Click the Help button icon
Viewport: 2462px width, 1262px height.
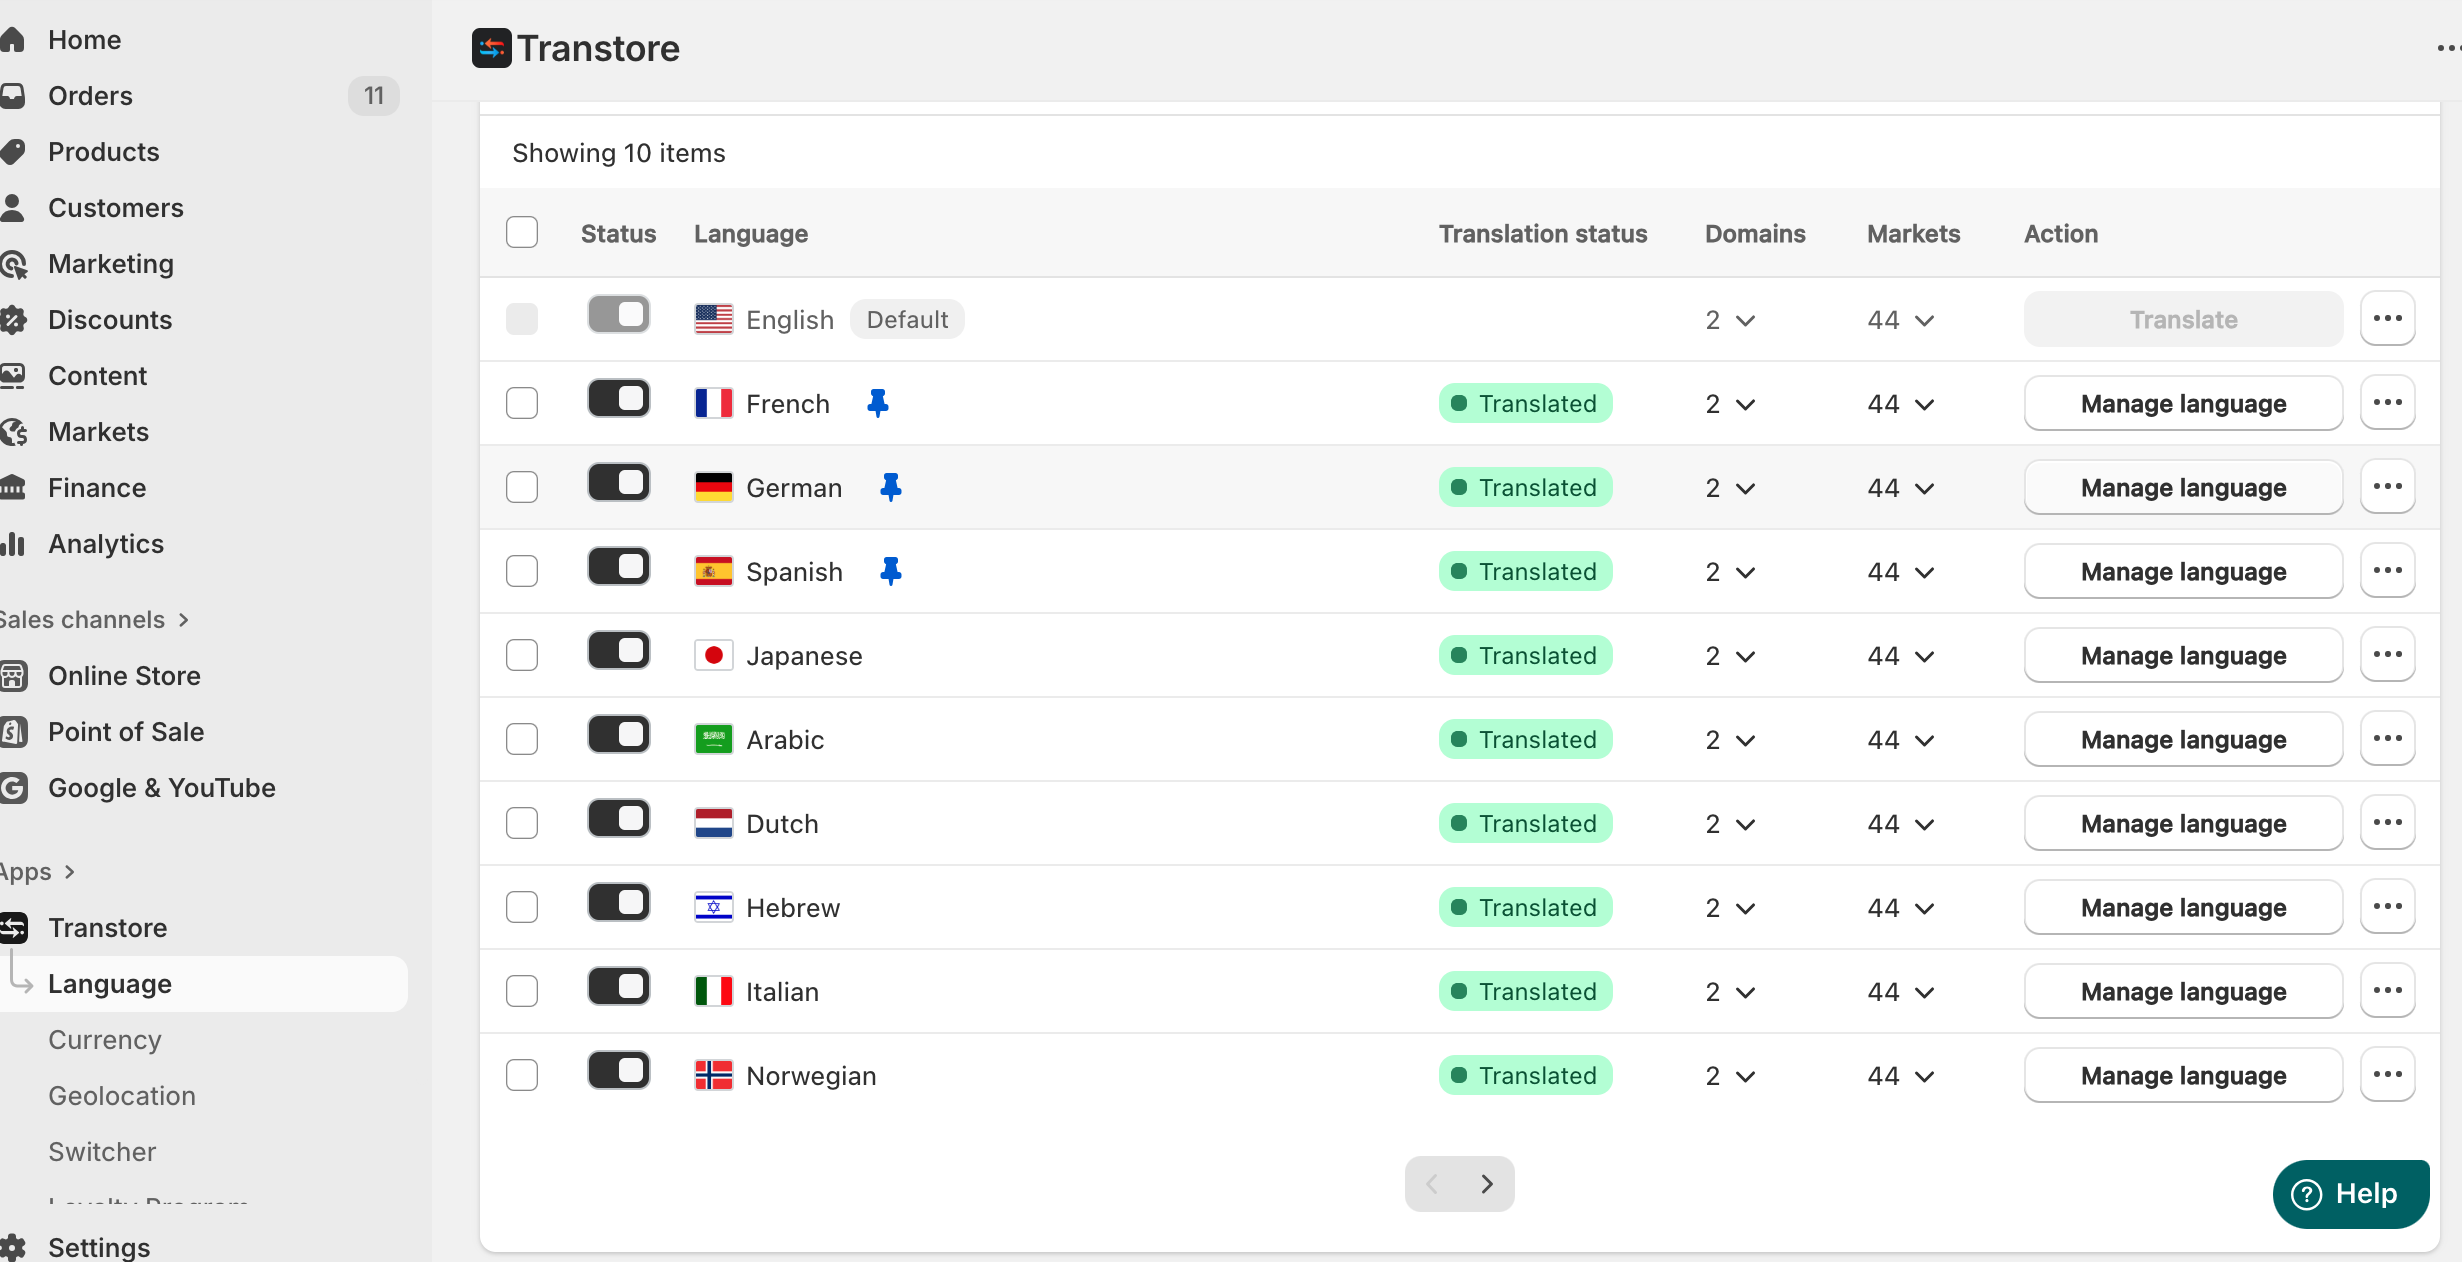(2306, 1194)
